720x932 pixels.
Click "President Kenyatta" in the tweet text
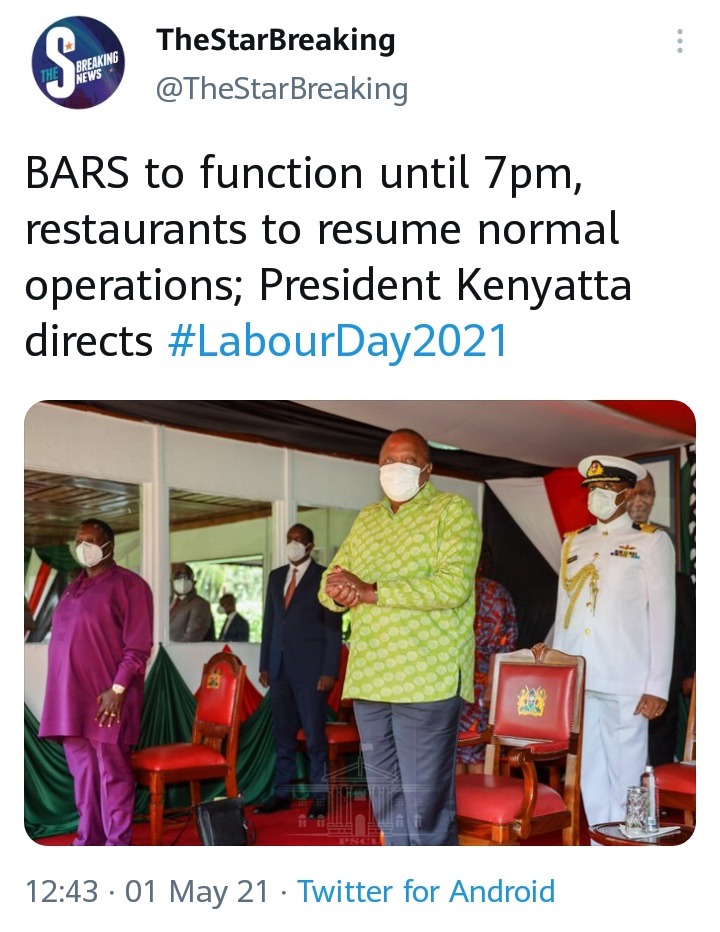[445, 285]
